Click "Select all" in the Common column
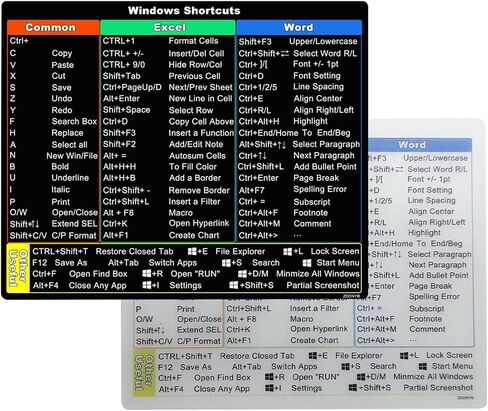 pos(69,145)
